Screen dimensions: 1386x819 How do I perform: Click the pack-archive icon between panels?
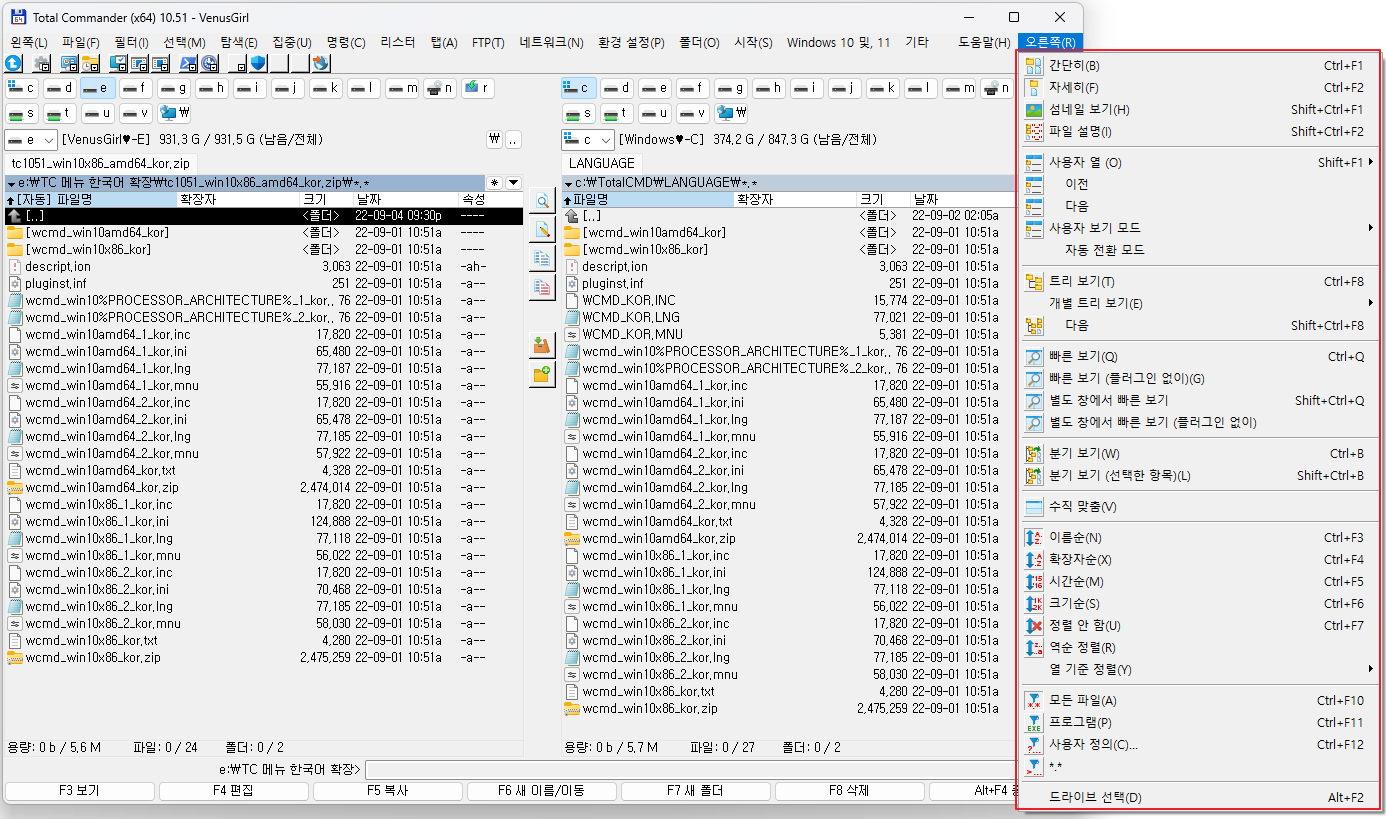(x=542, y=345)
